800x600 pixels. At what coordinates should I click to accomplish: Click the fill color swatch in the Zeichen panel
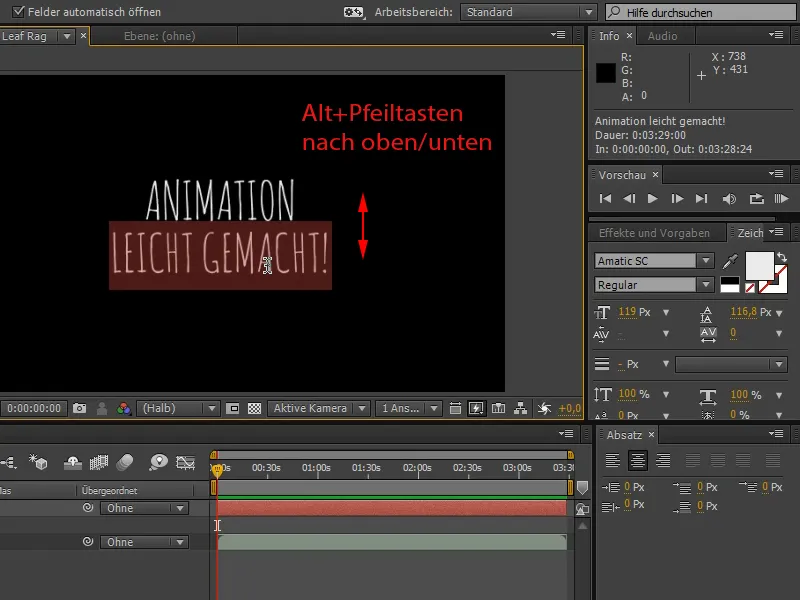[762, 263]
